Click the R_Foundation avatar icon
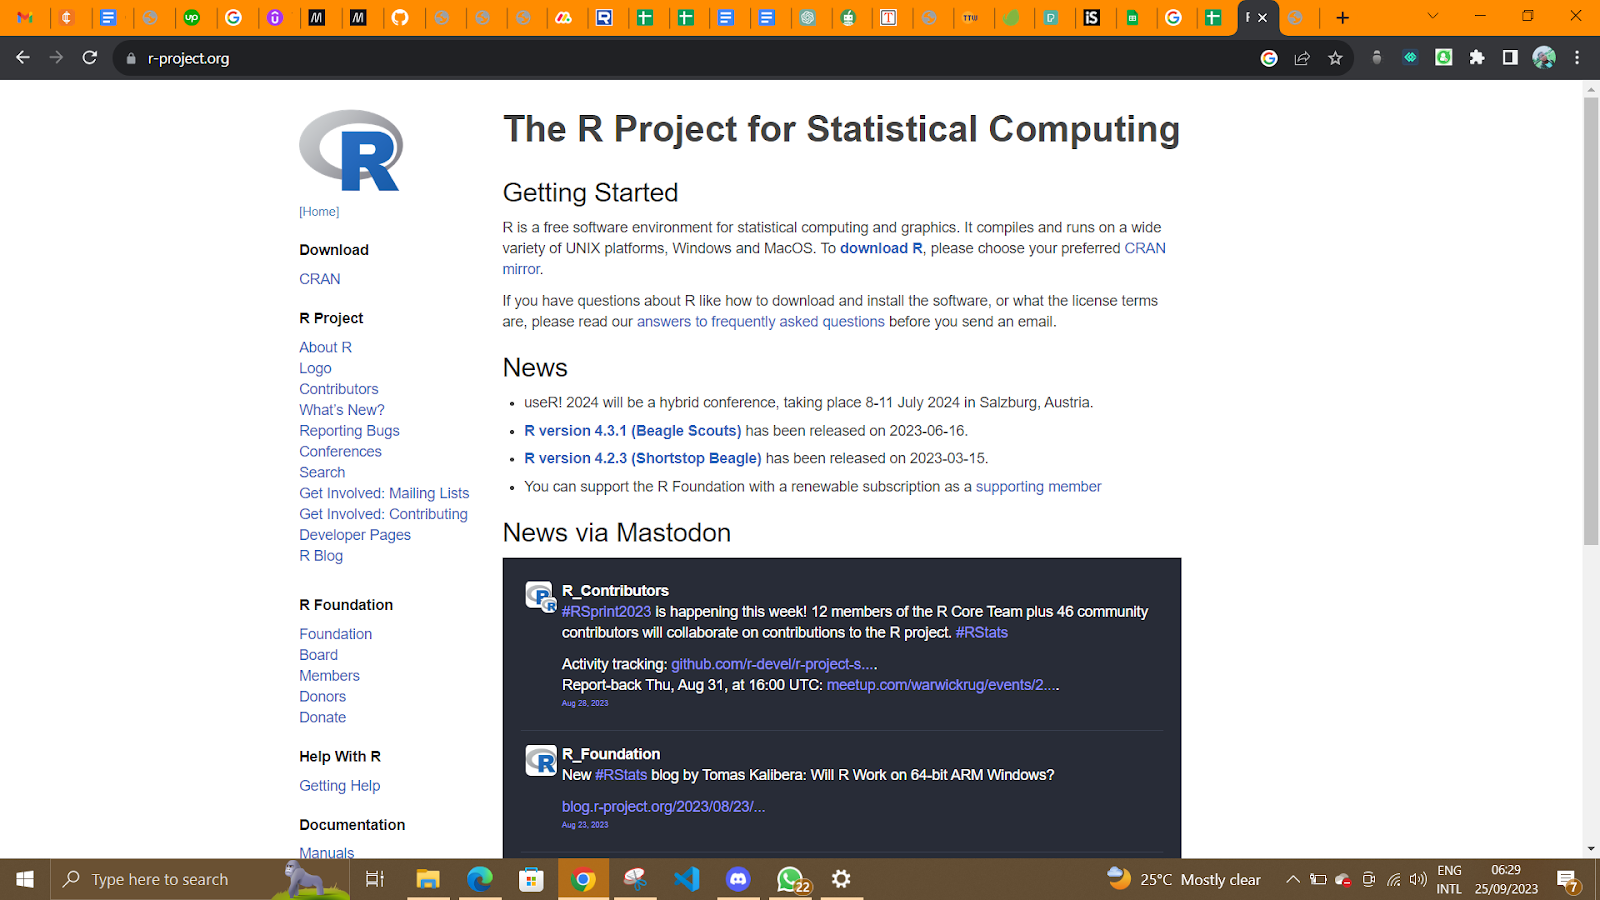The width and height of the screenshot is (1600, 900). (541, 761)
